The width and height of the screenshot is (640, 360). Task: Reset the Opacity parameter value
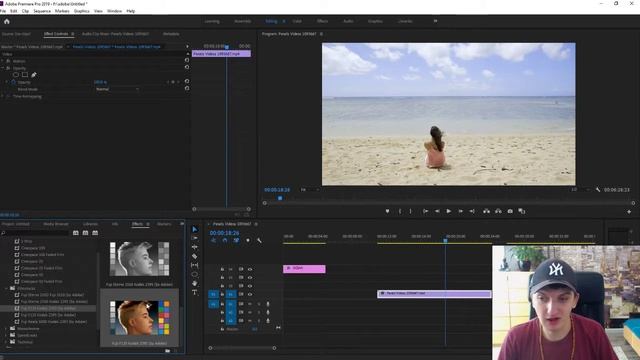(x=187, y=82)
